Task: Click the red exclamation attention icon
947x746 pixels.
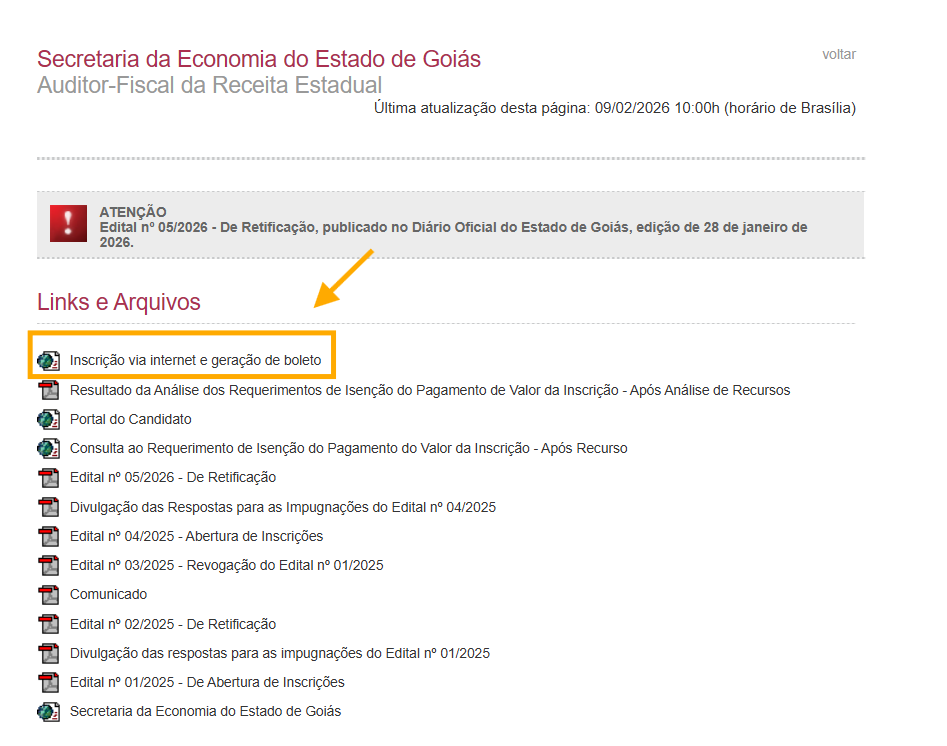Action: click(x=69, y=223)
